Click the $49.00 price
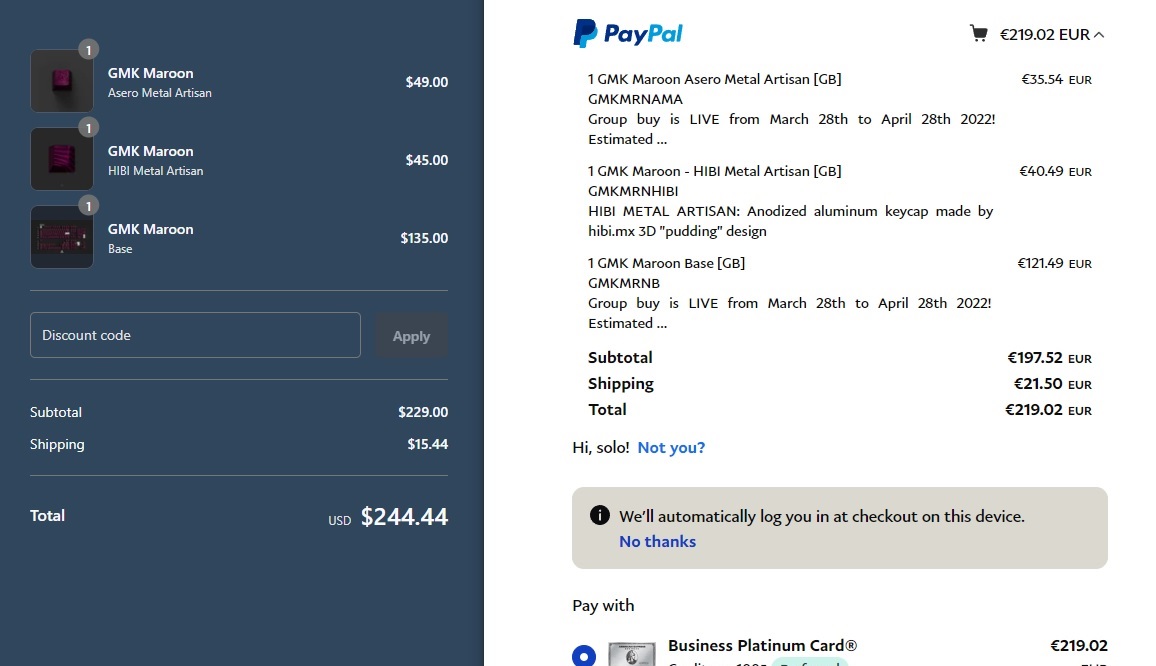The width and height of the screenshot is (1156, 666). coord(426,82)
